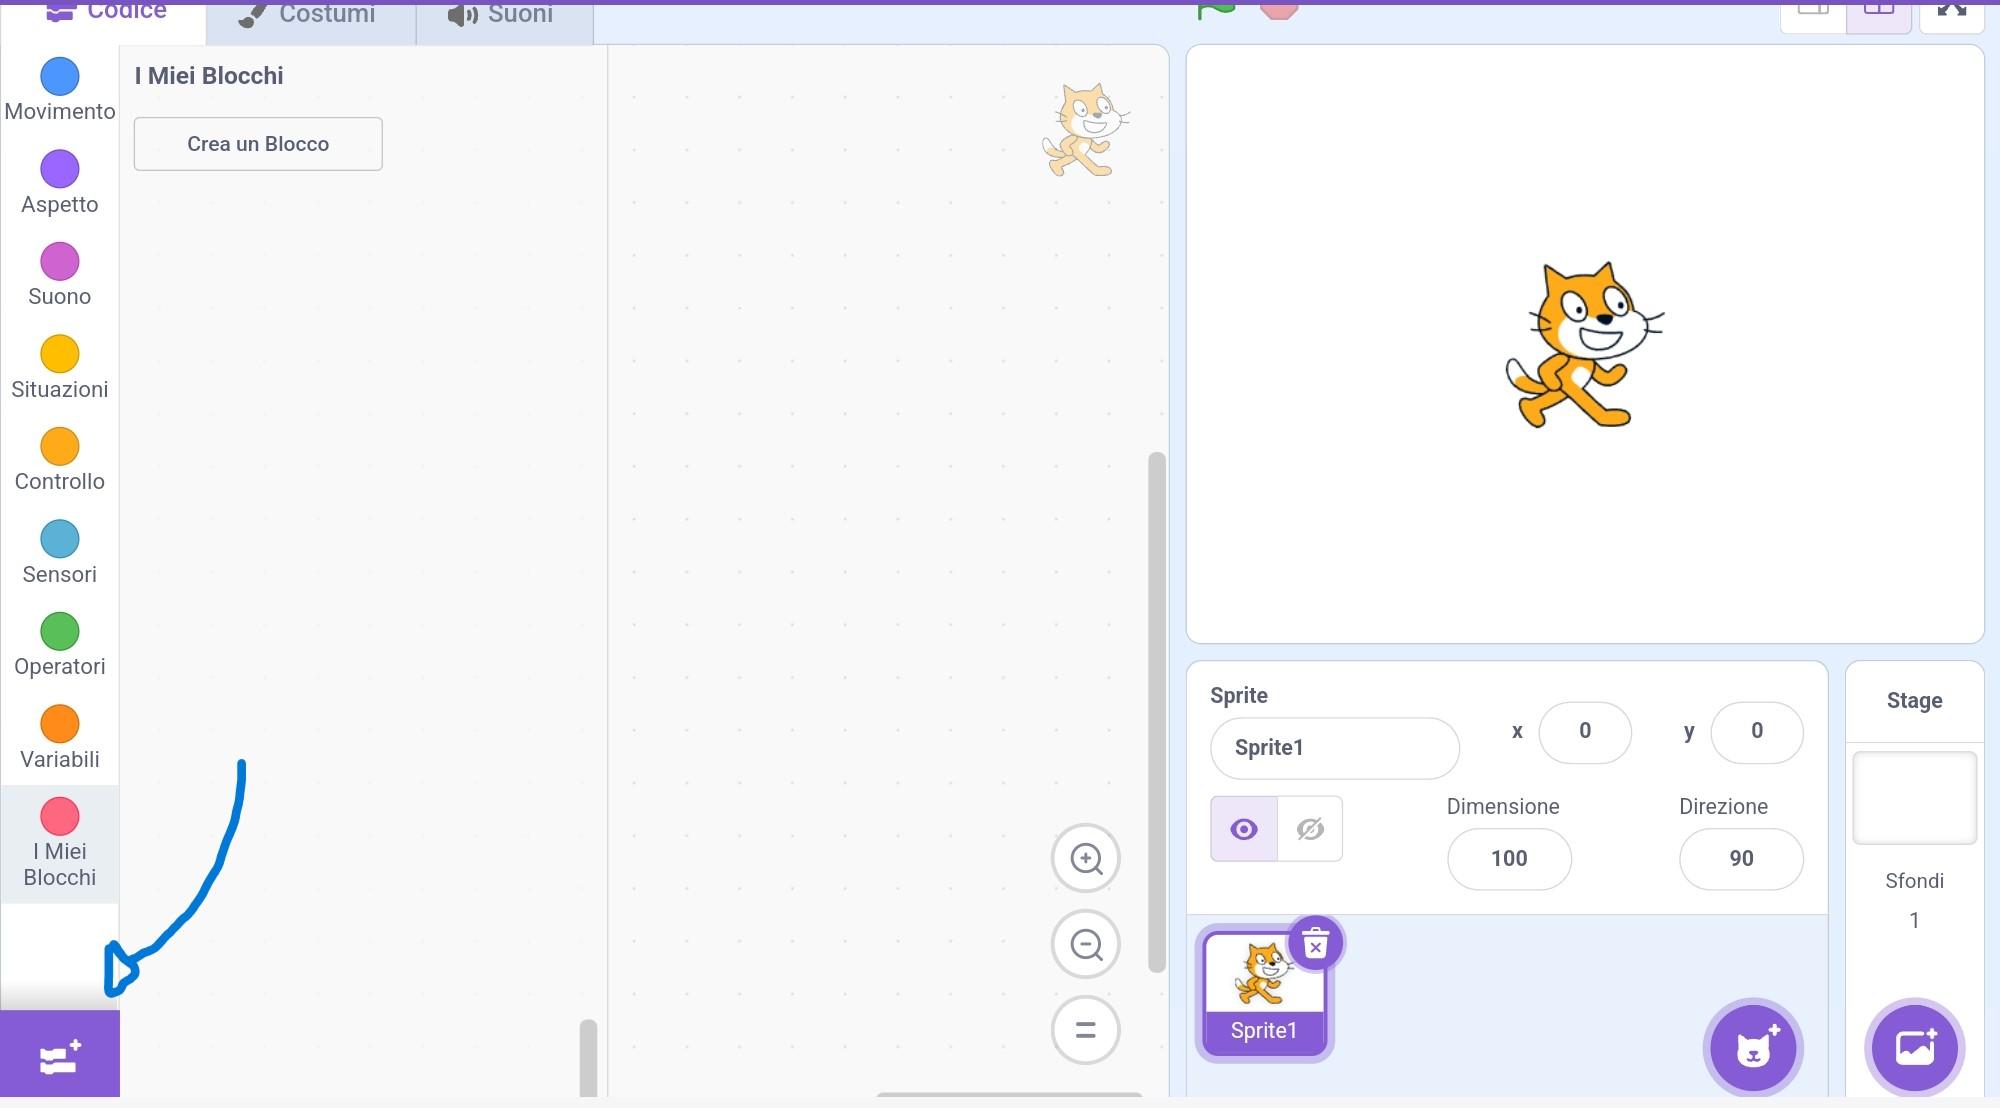
Task: Select the Movimento block category
Action: [60, 91]
